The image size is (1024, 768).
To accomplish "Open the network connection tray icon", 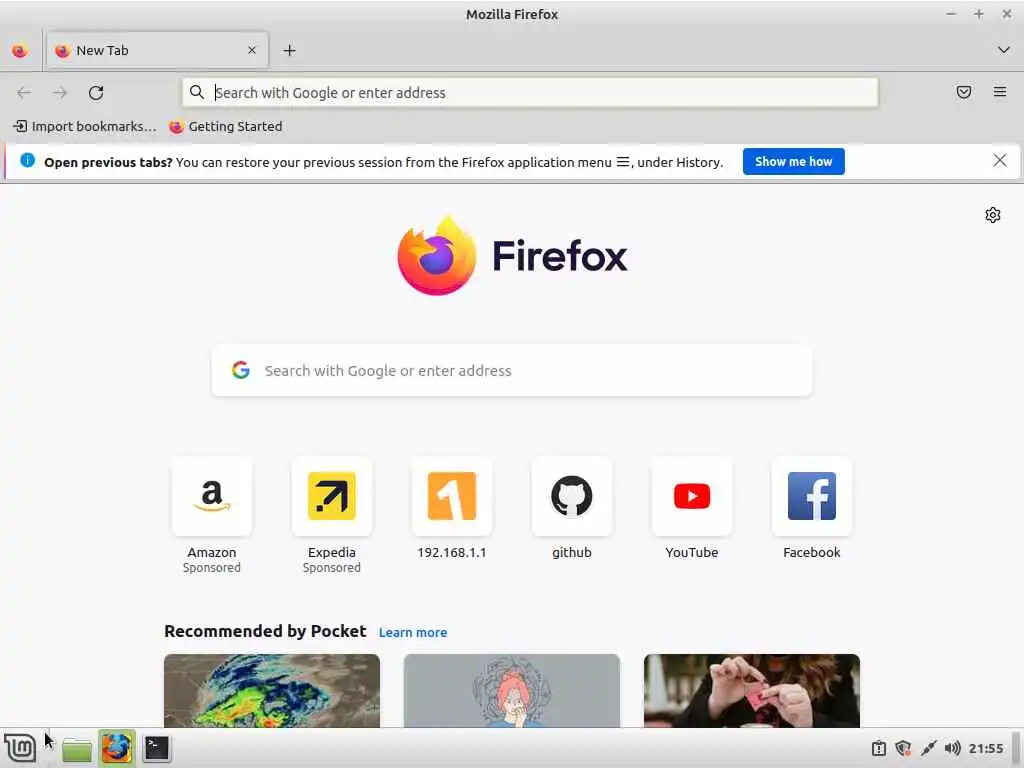I will coord(928,748).
